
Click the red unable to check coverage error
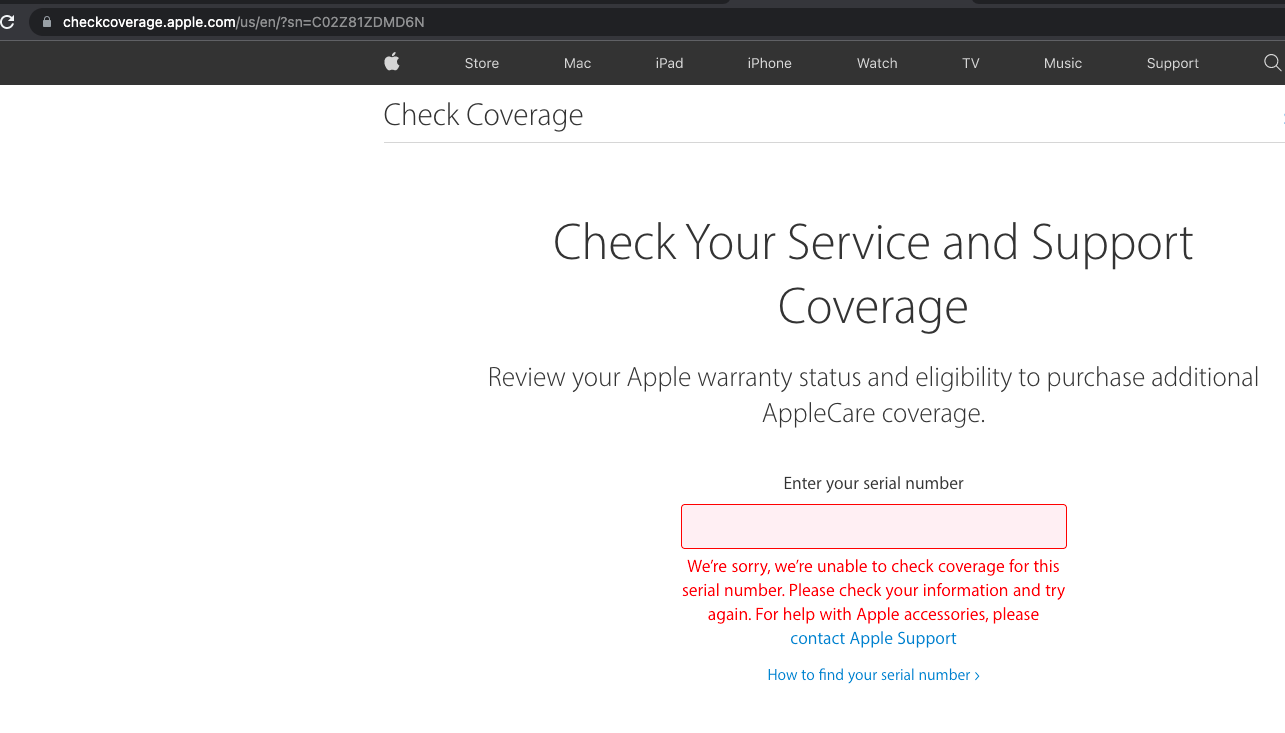pos(873,590)
